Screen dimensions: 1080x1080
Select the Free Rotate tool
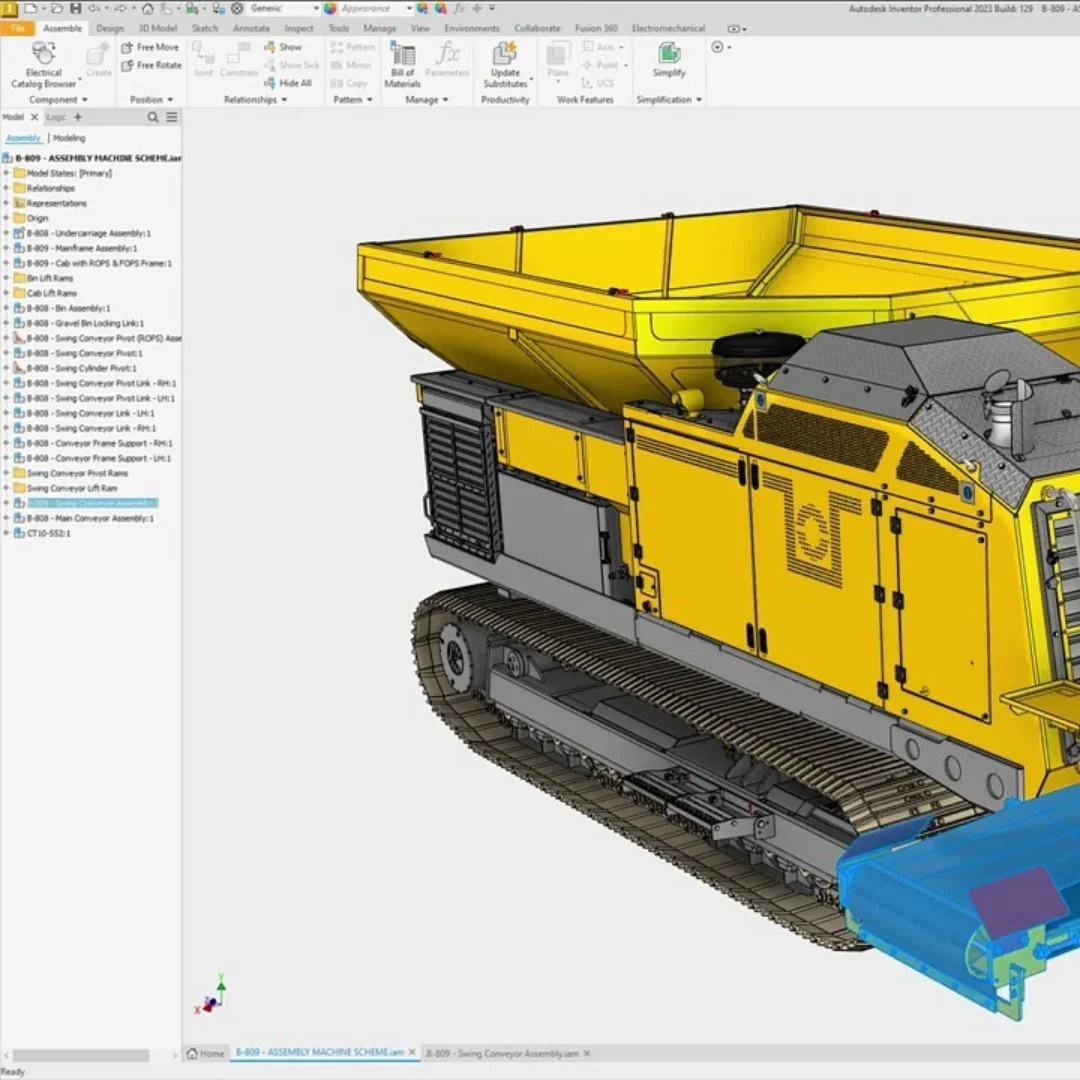152,65
